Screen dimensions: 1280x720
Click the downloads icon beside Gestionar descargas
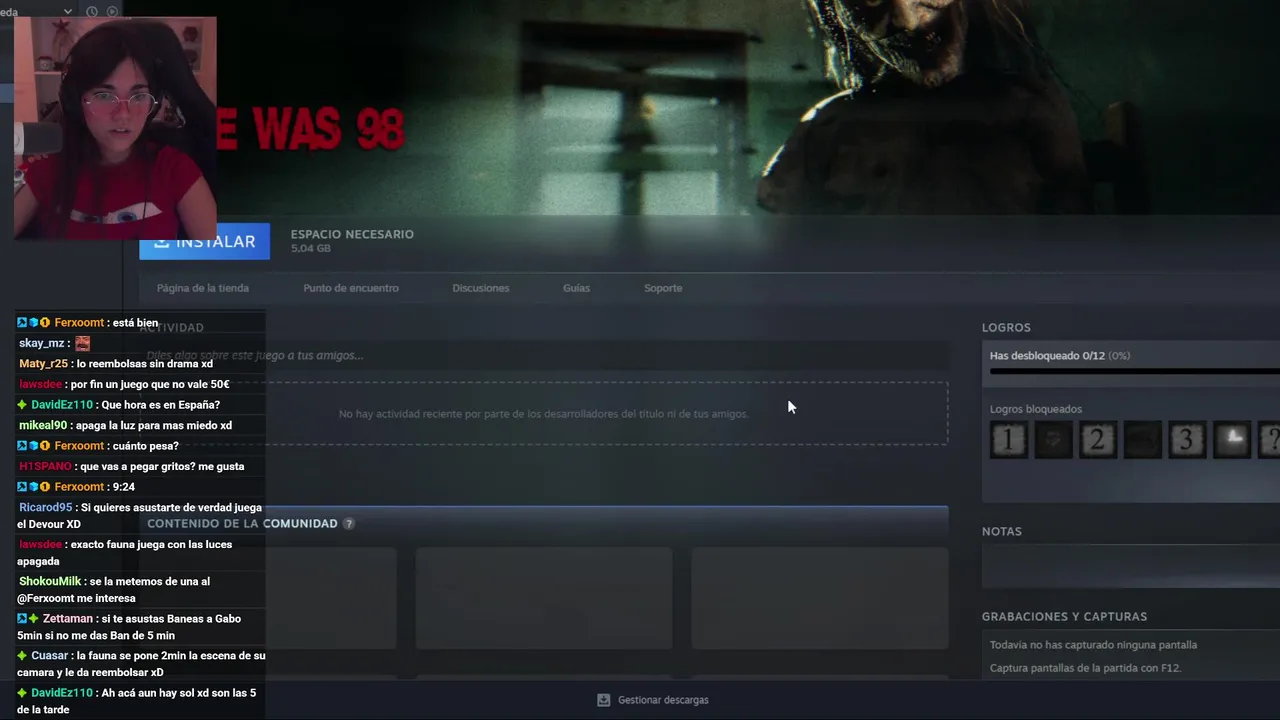click(603, 700)
